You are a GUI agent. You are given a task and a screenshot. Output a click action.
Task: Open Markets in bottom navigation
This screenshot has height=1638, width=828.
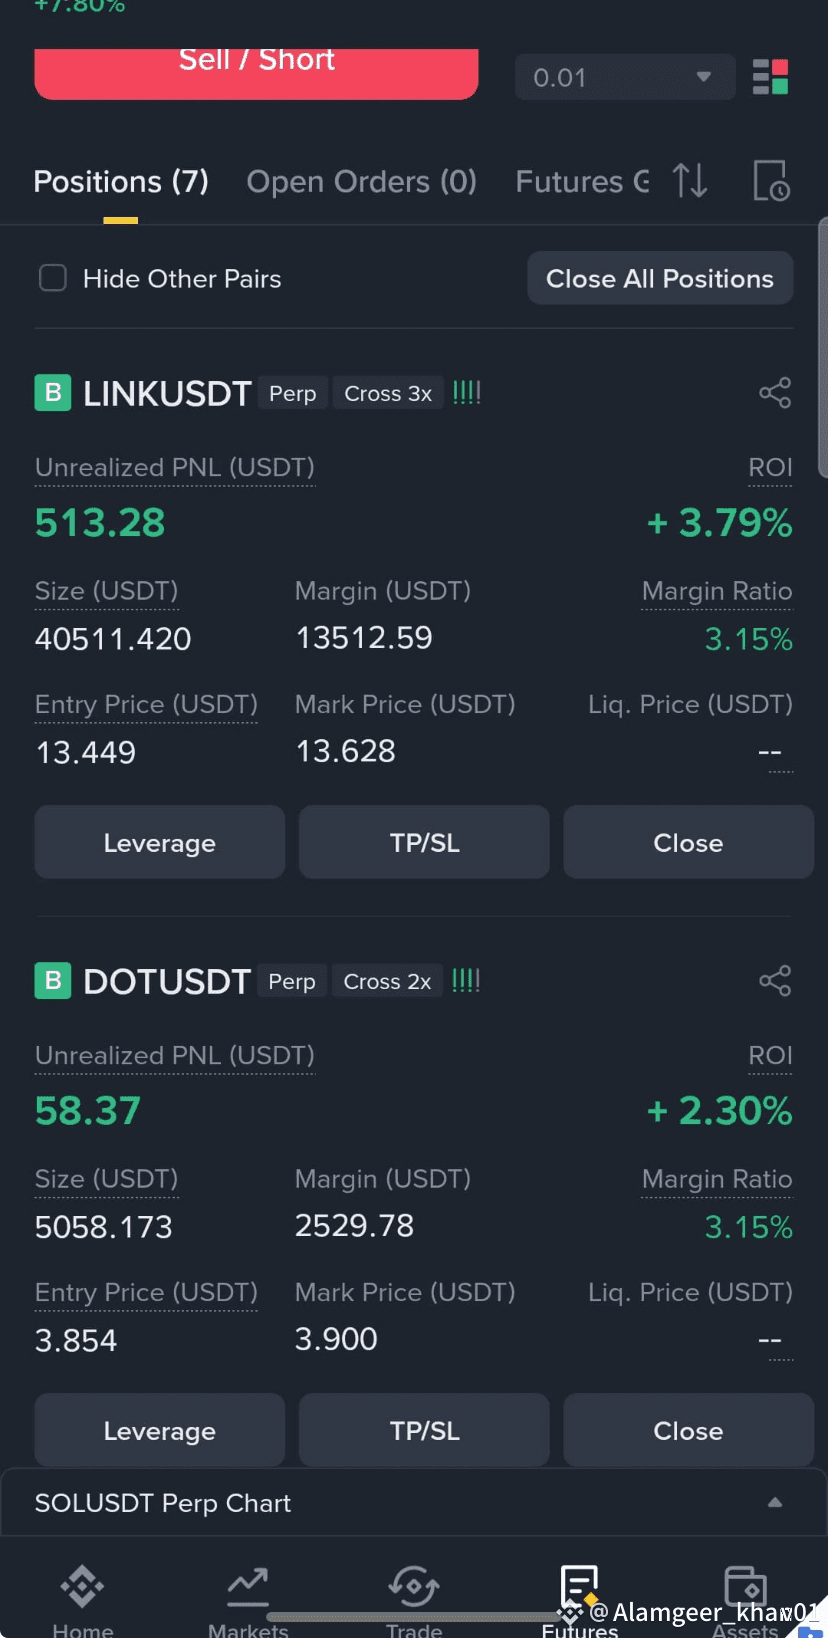click(247, 1600)
